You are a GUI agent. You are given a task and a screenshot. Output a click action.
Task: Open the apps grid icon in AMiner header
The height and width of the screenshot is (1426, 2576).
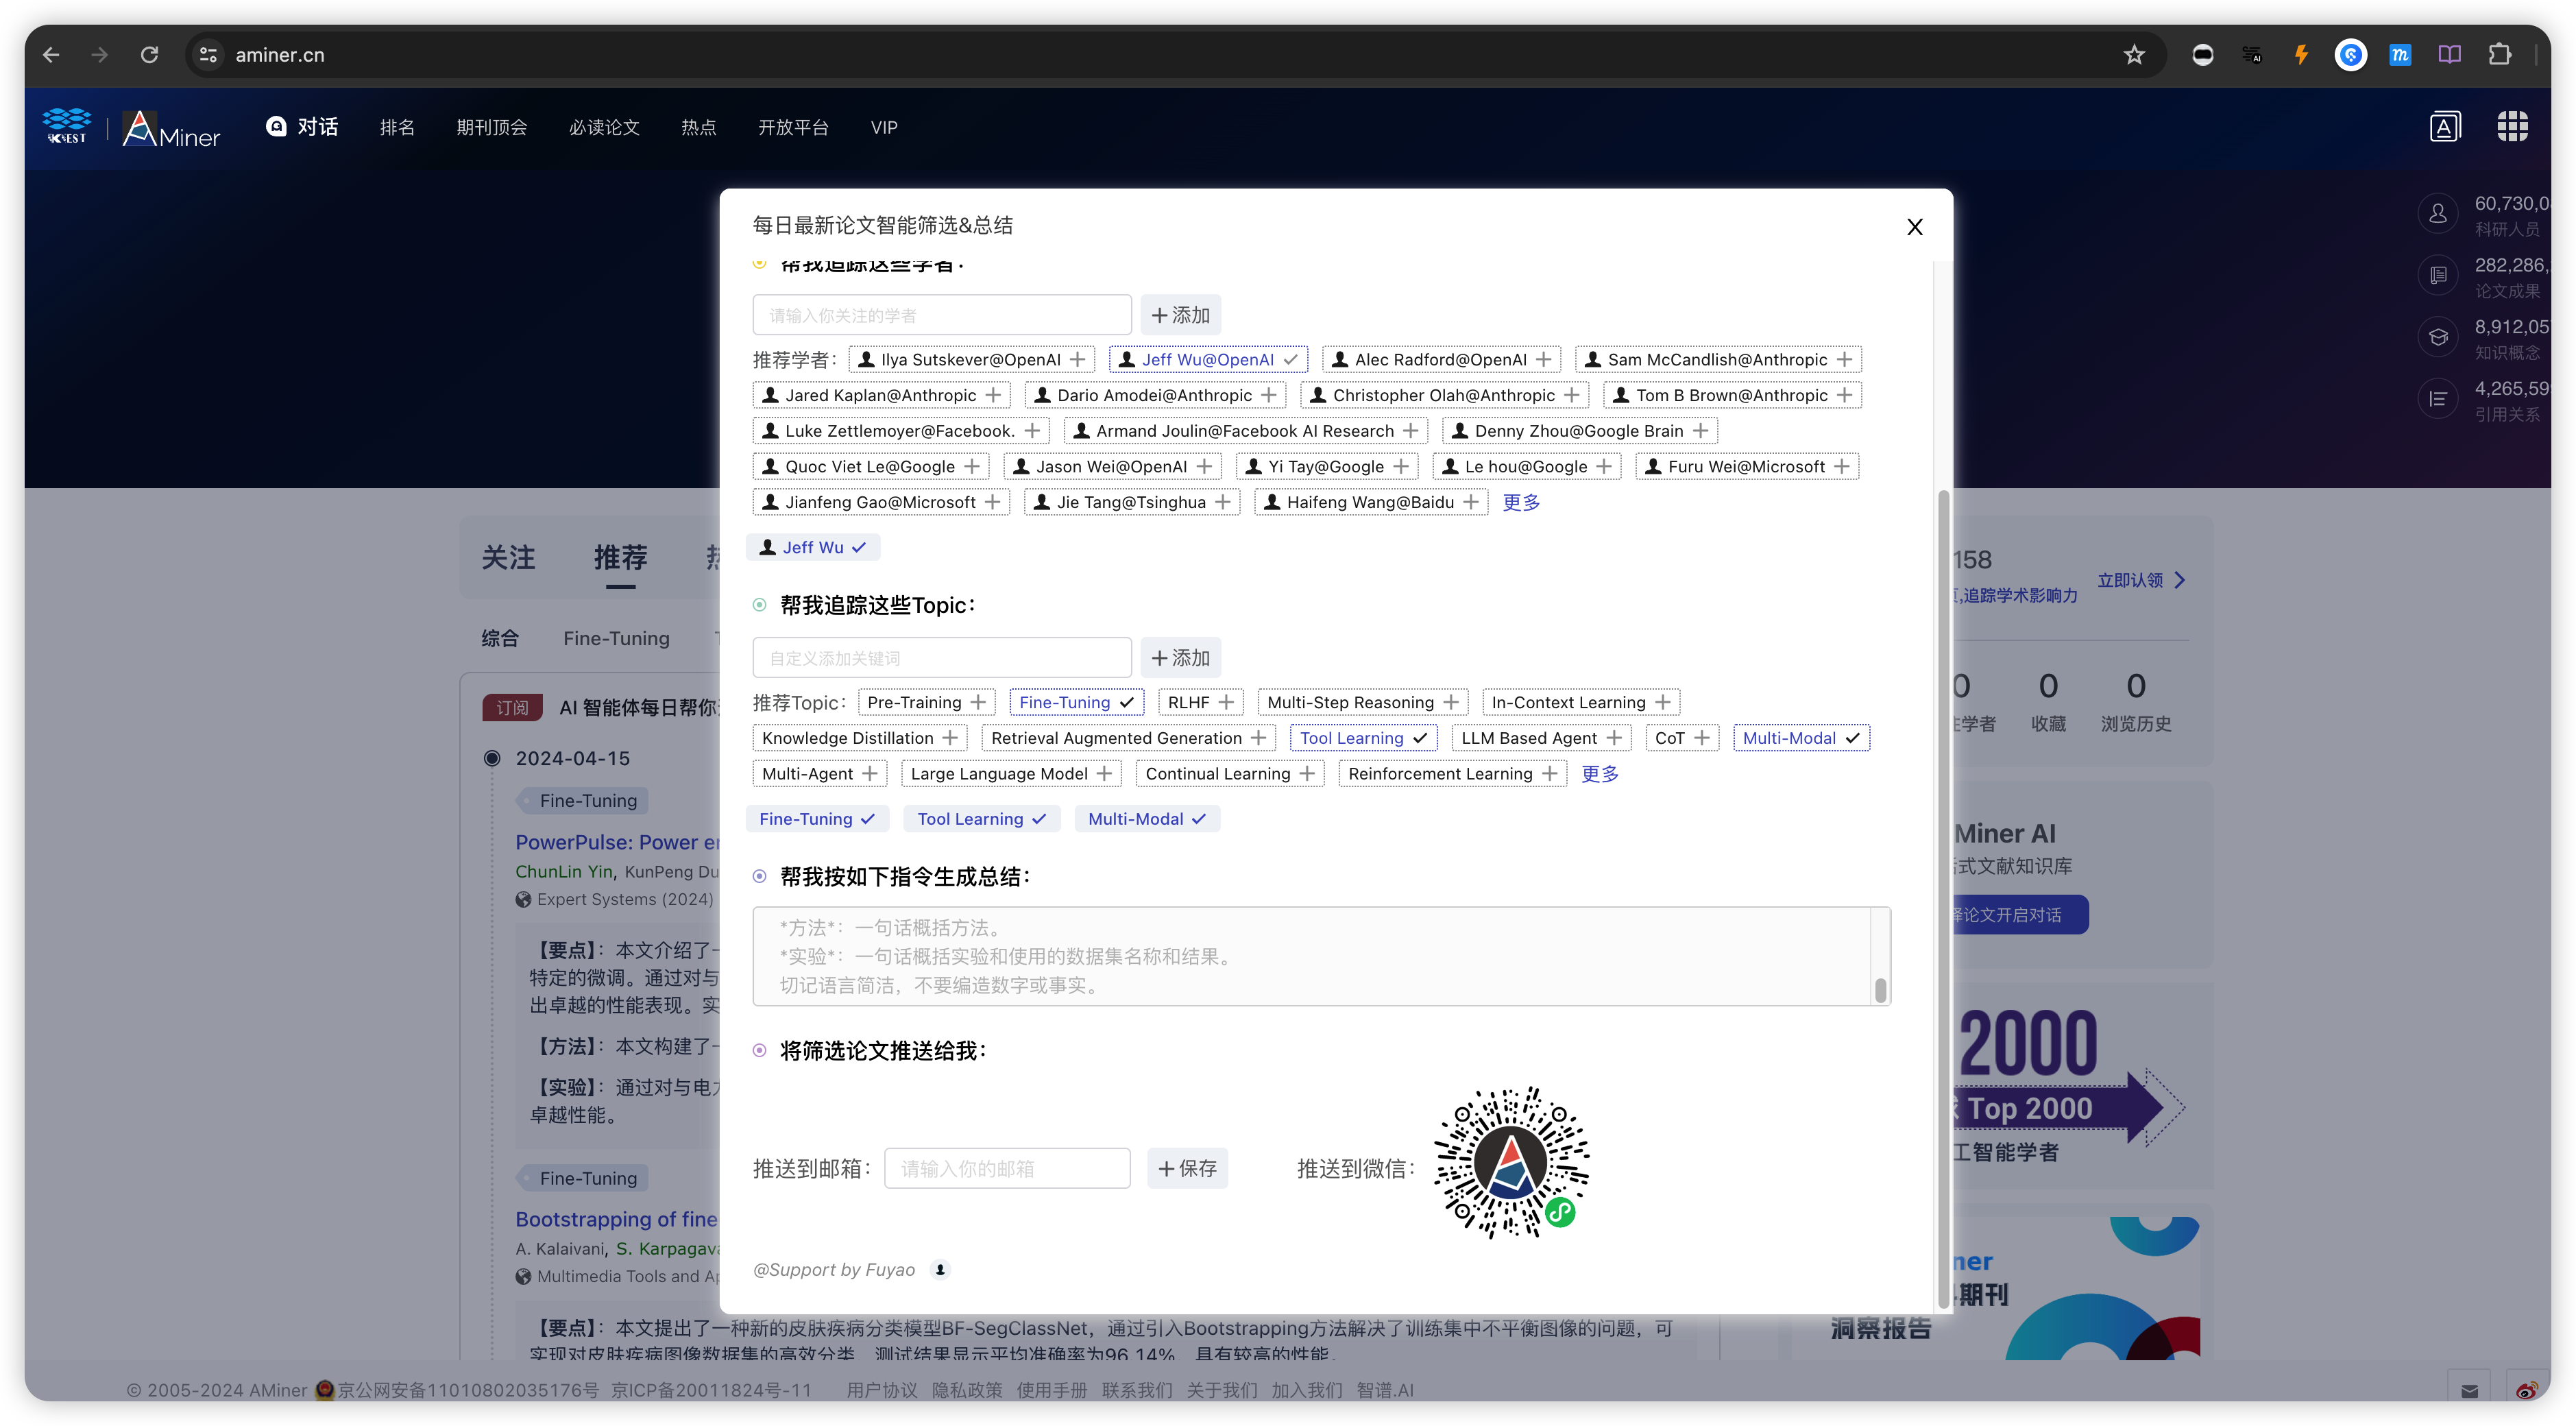coord(2512,127)
